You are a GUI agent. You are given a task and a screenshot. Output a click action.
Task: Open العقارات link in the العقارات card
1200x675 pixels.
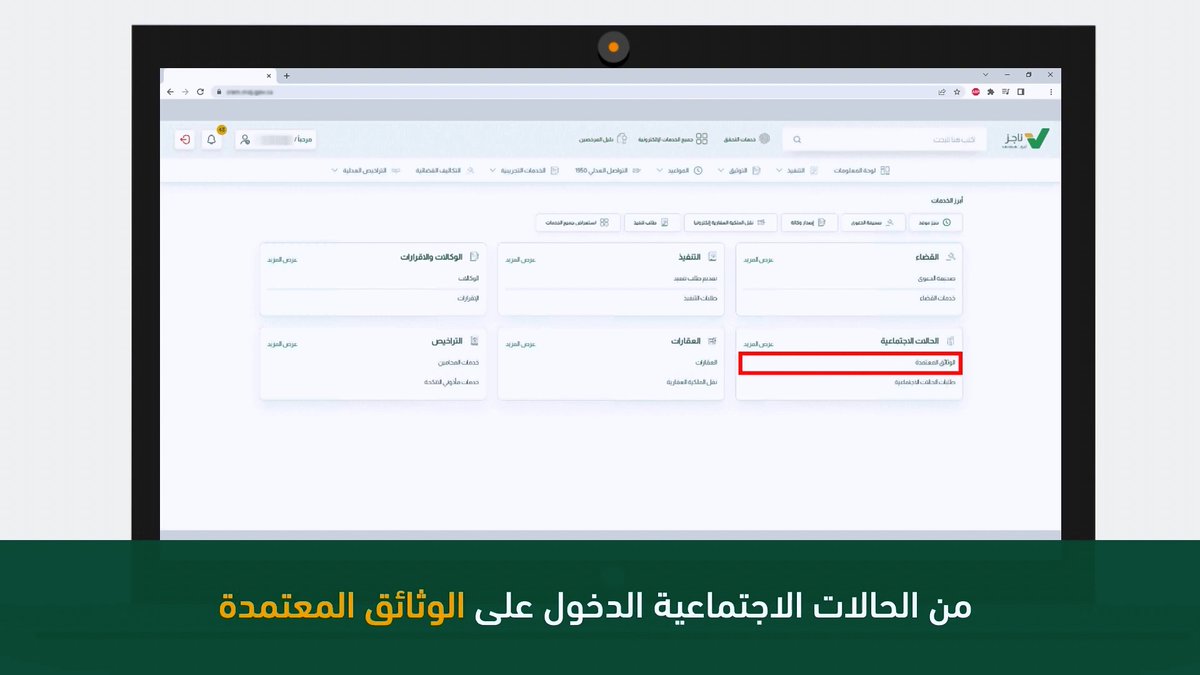point(707,363)
